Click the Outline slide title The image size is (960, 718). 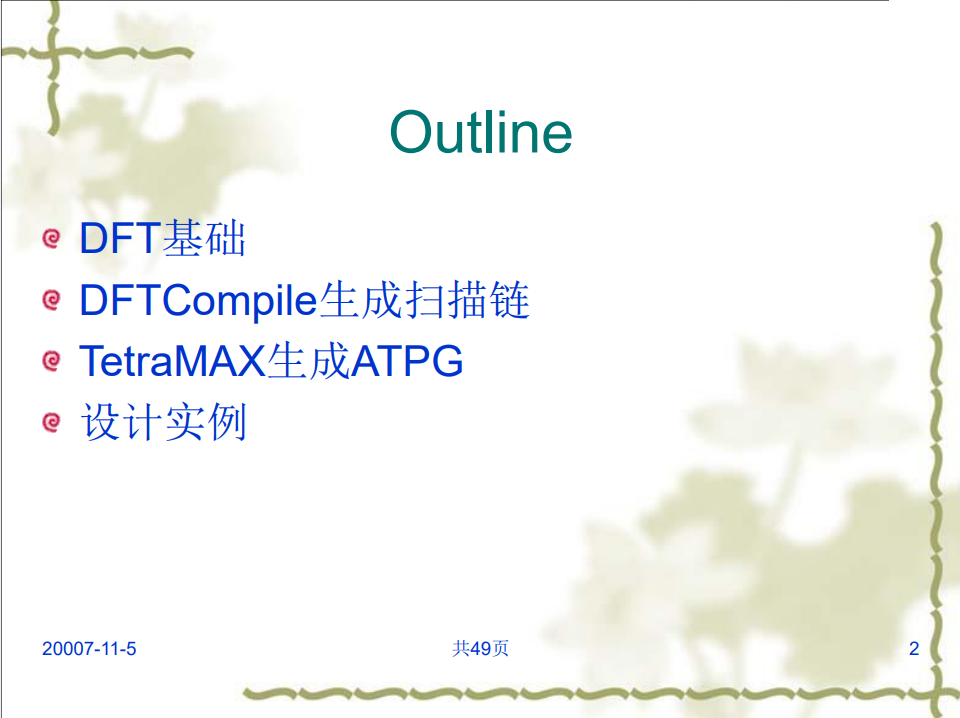click(481, 132)
